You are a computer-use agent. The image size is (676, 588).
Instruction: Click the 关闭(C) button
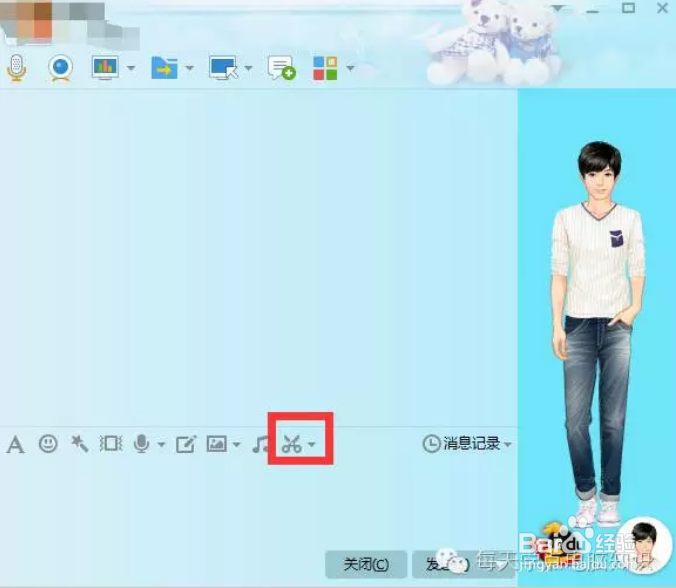(366, 564)
